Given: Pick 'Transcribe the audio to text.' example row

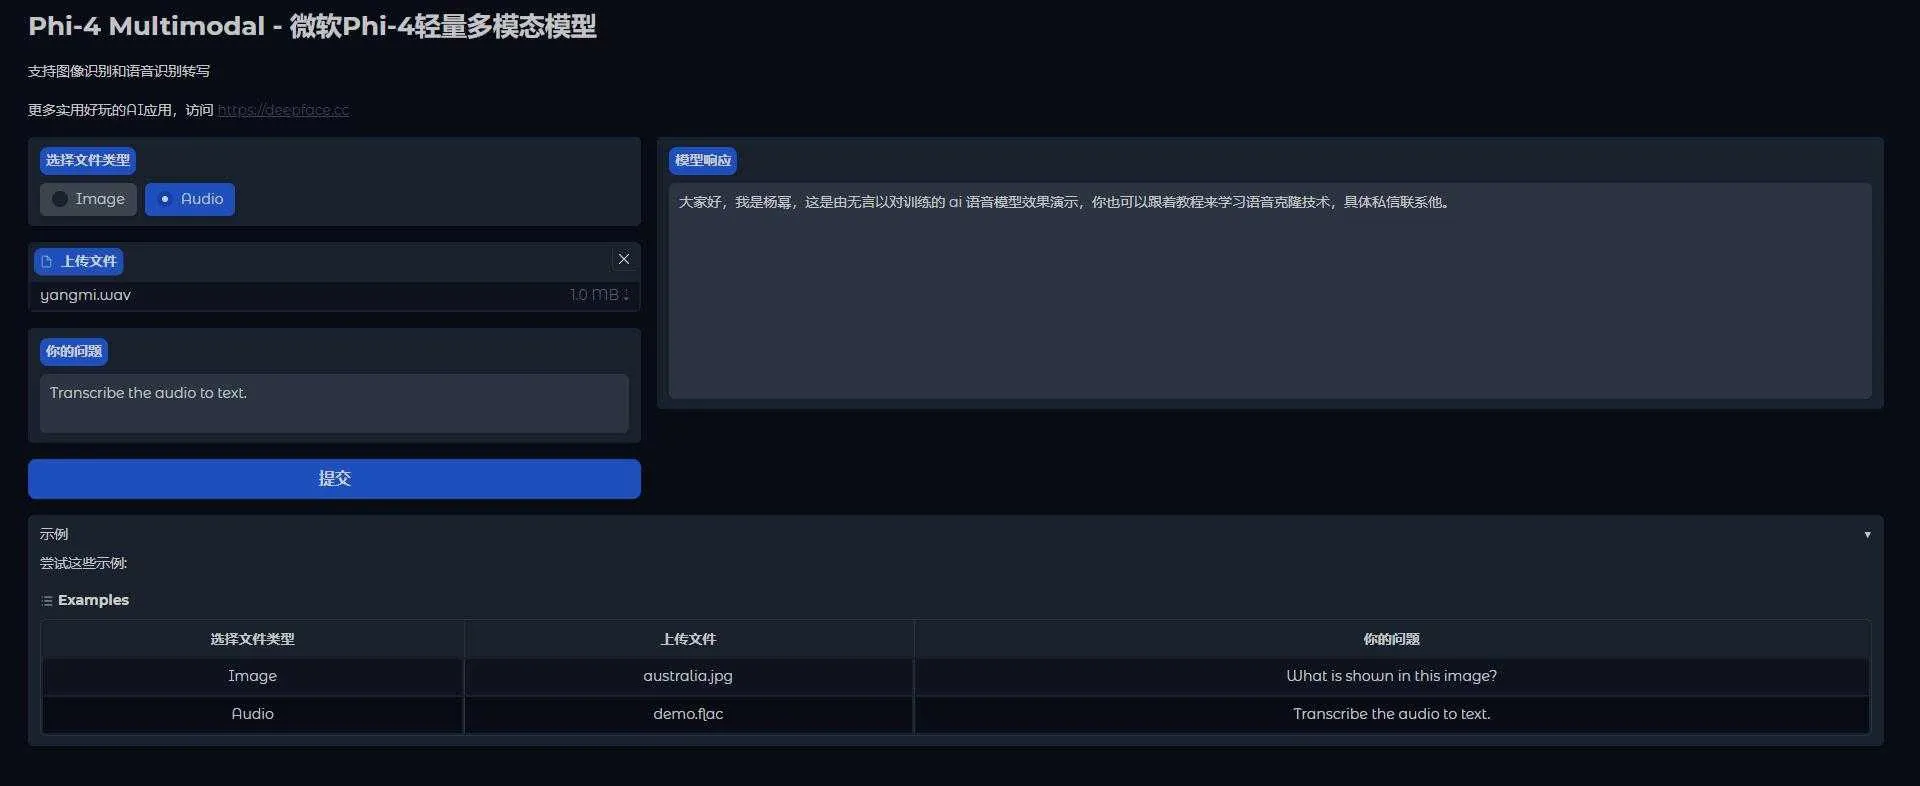Looking at the screenshot, I should point(1391,714).
